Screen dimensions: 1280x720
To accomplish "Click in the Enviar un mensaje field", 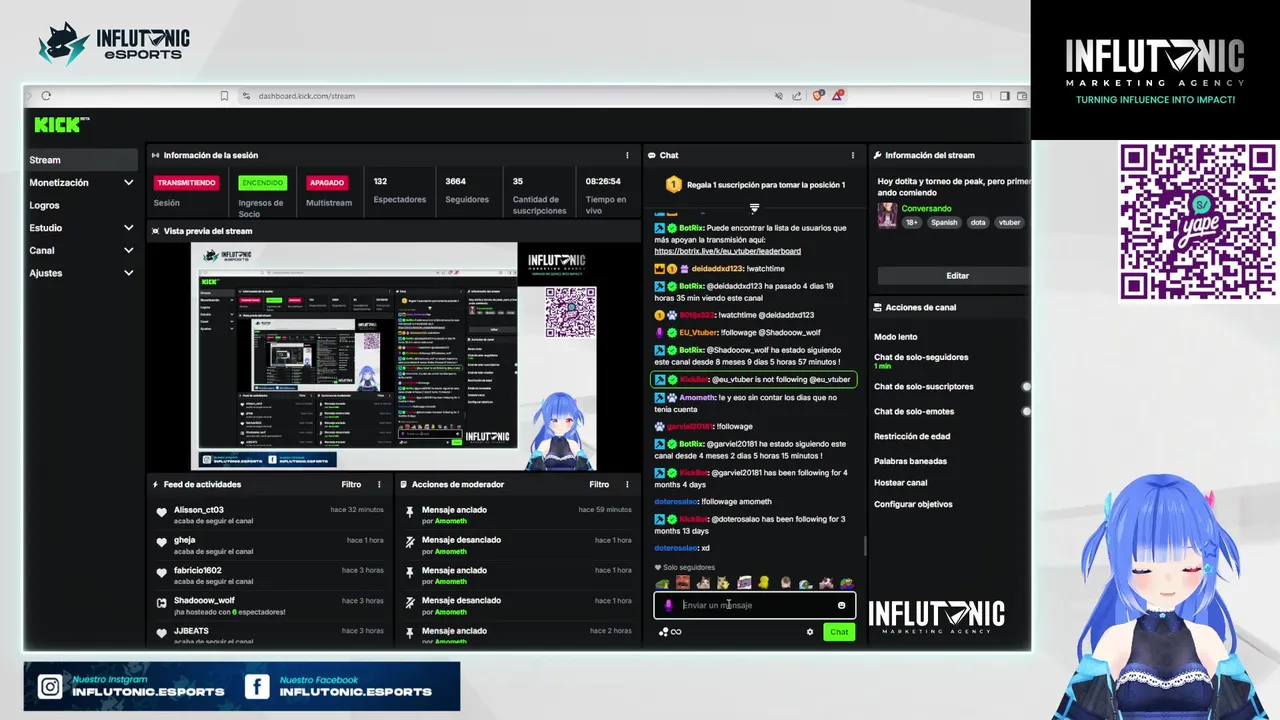I will tap(755, 605).
